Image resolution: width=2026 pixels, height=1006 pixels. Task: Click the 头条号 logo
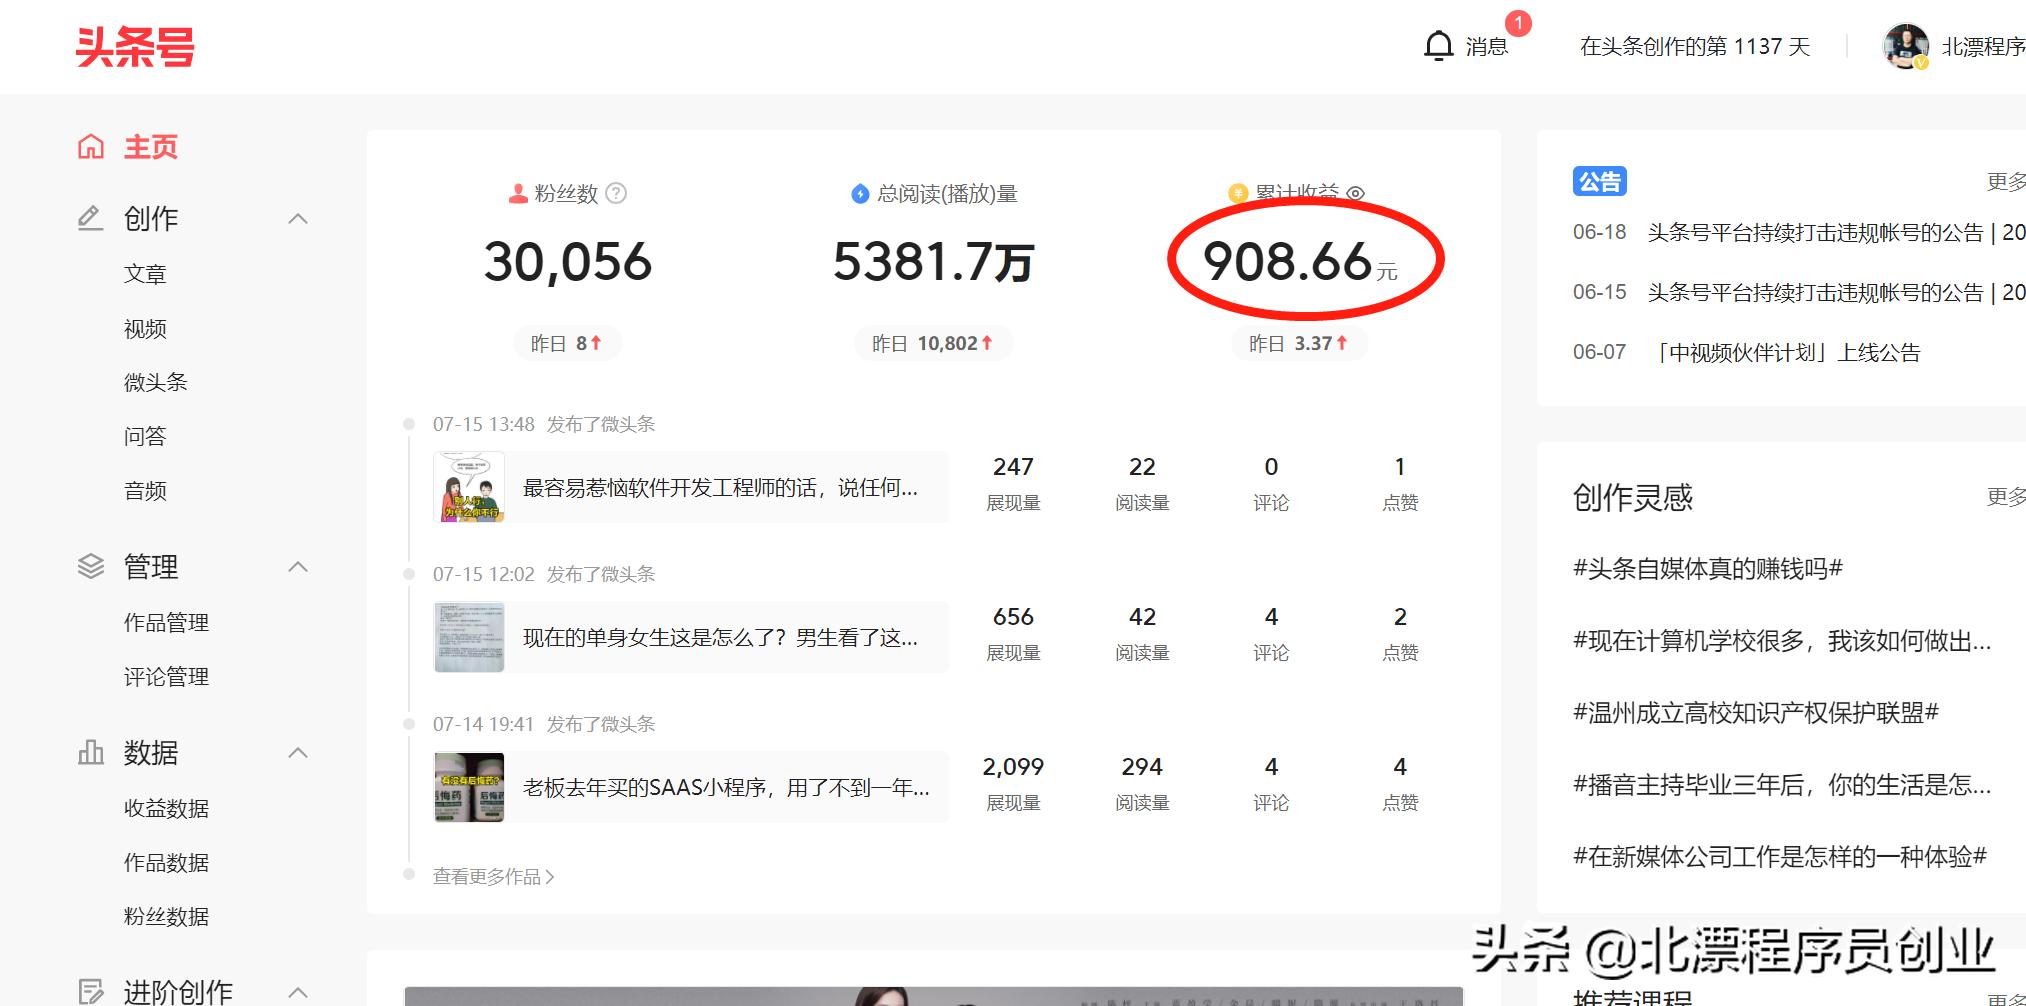(x=135, y=47)
